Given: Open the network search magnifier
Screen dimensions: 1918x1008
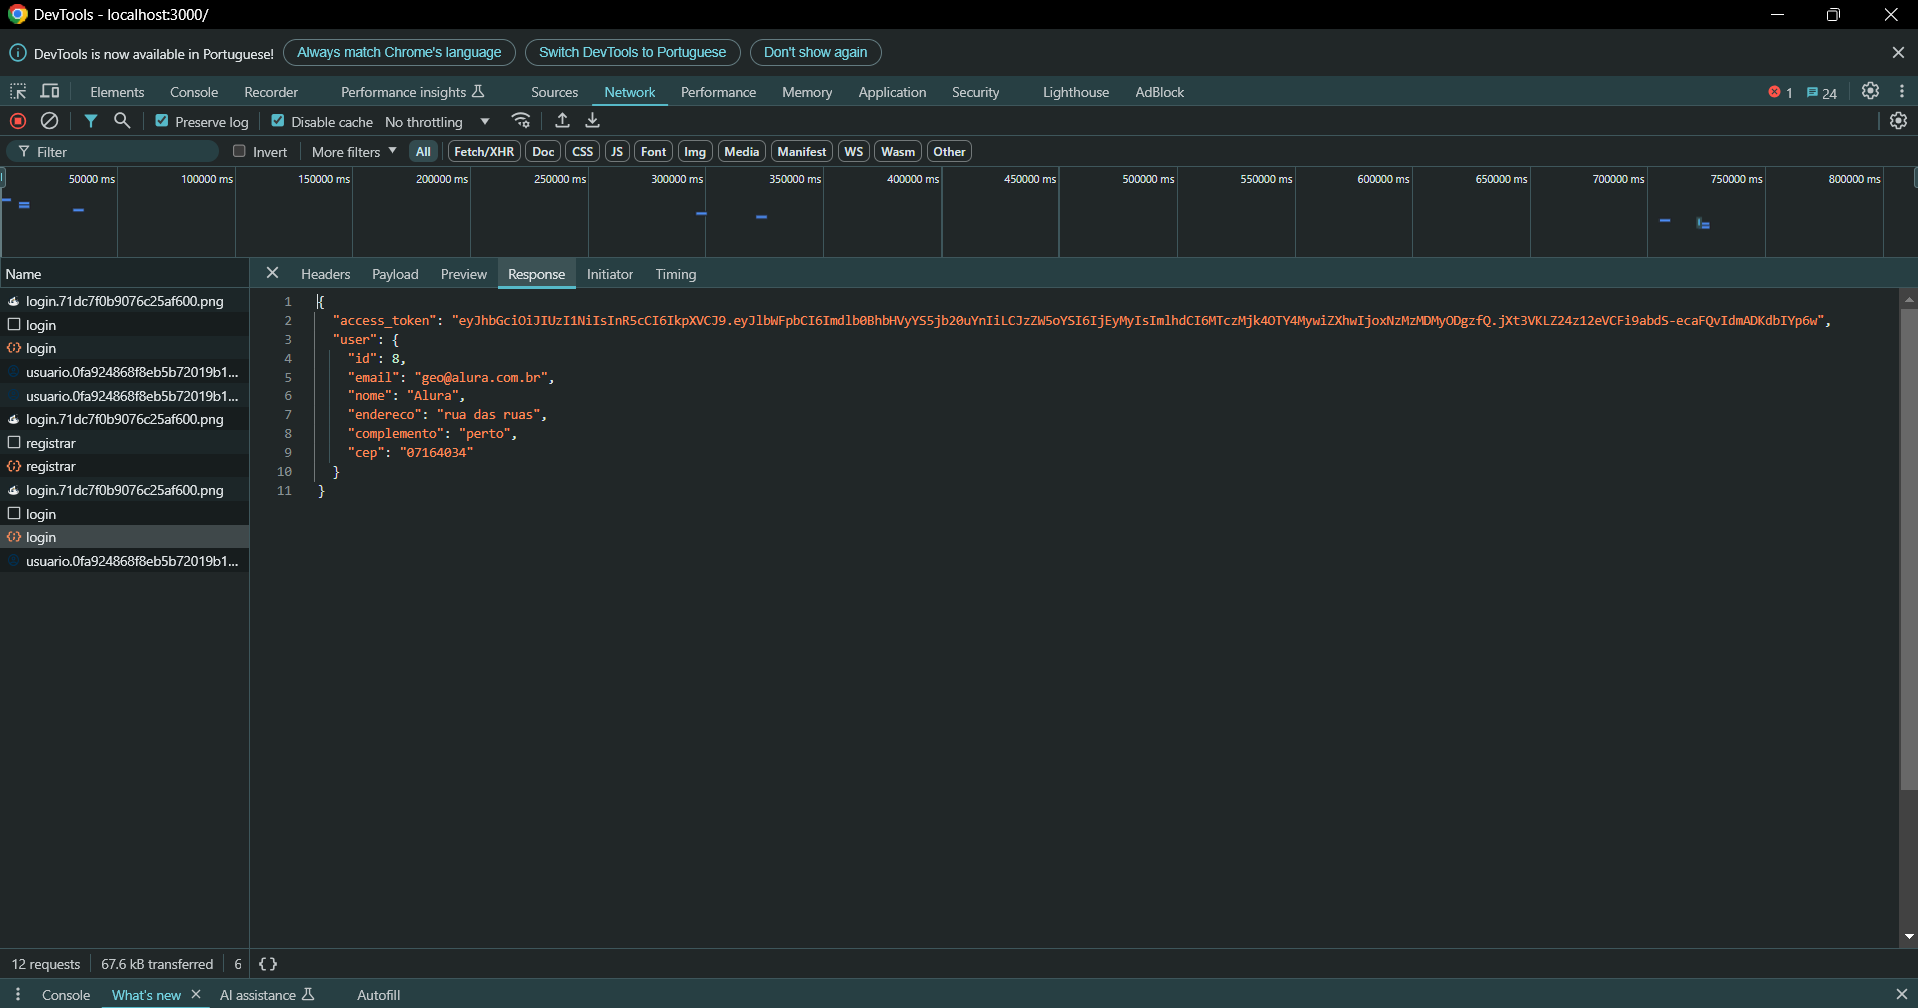Looking at the screenshot, I should coord(122,121).
